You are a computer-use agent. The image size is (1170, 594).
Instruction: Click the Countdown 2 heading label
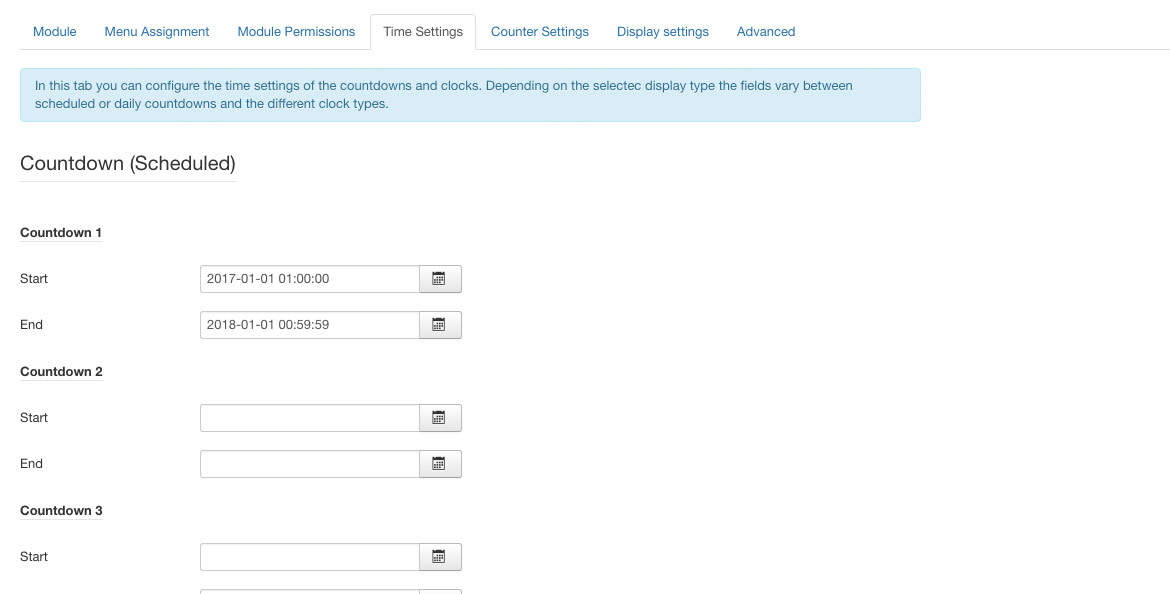click(x=61, y=372)
